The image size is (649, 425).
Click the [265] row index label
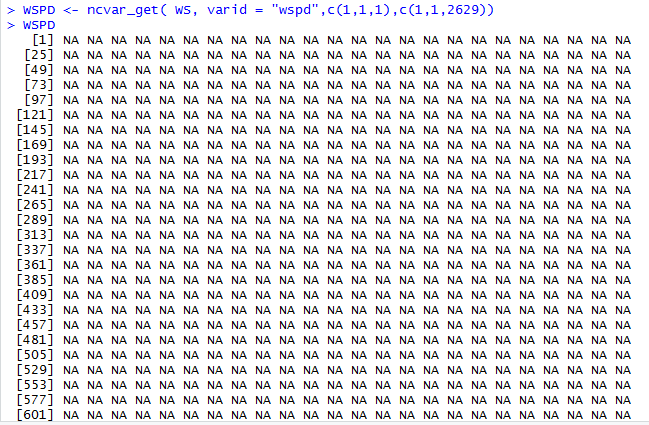point(35,205)
